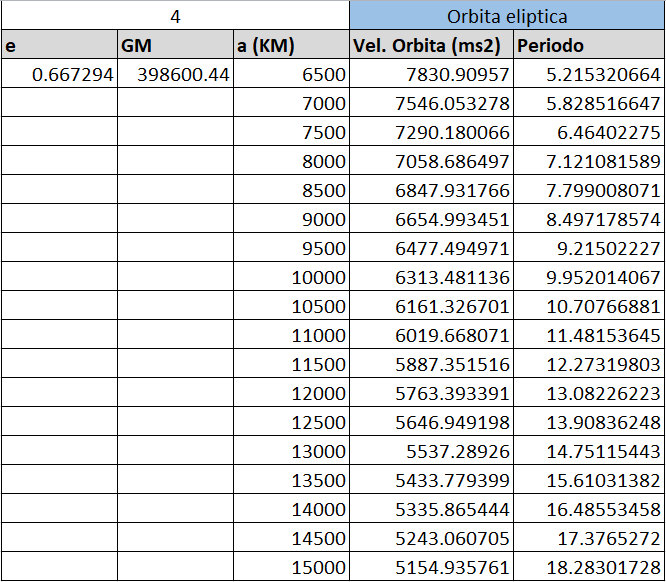Click velocity value 6313.481136
The height and width of the screenshot is (582, 666).
click(x=432, y=277)
